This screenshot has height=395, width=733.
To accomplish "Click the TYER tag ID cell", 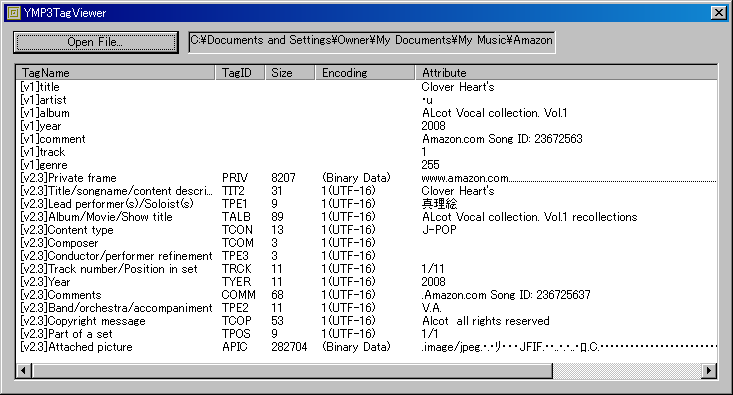I will [x=237, y=282].
